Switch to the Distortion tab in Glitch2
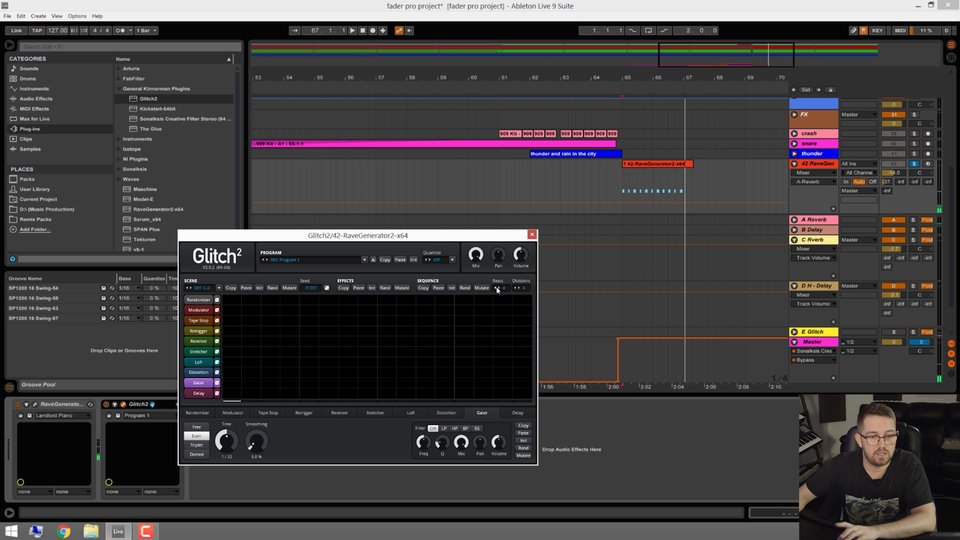 point(446,413)
